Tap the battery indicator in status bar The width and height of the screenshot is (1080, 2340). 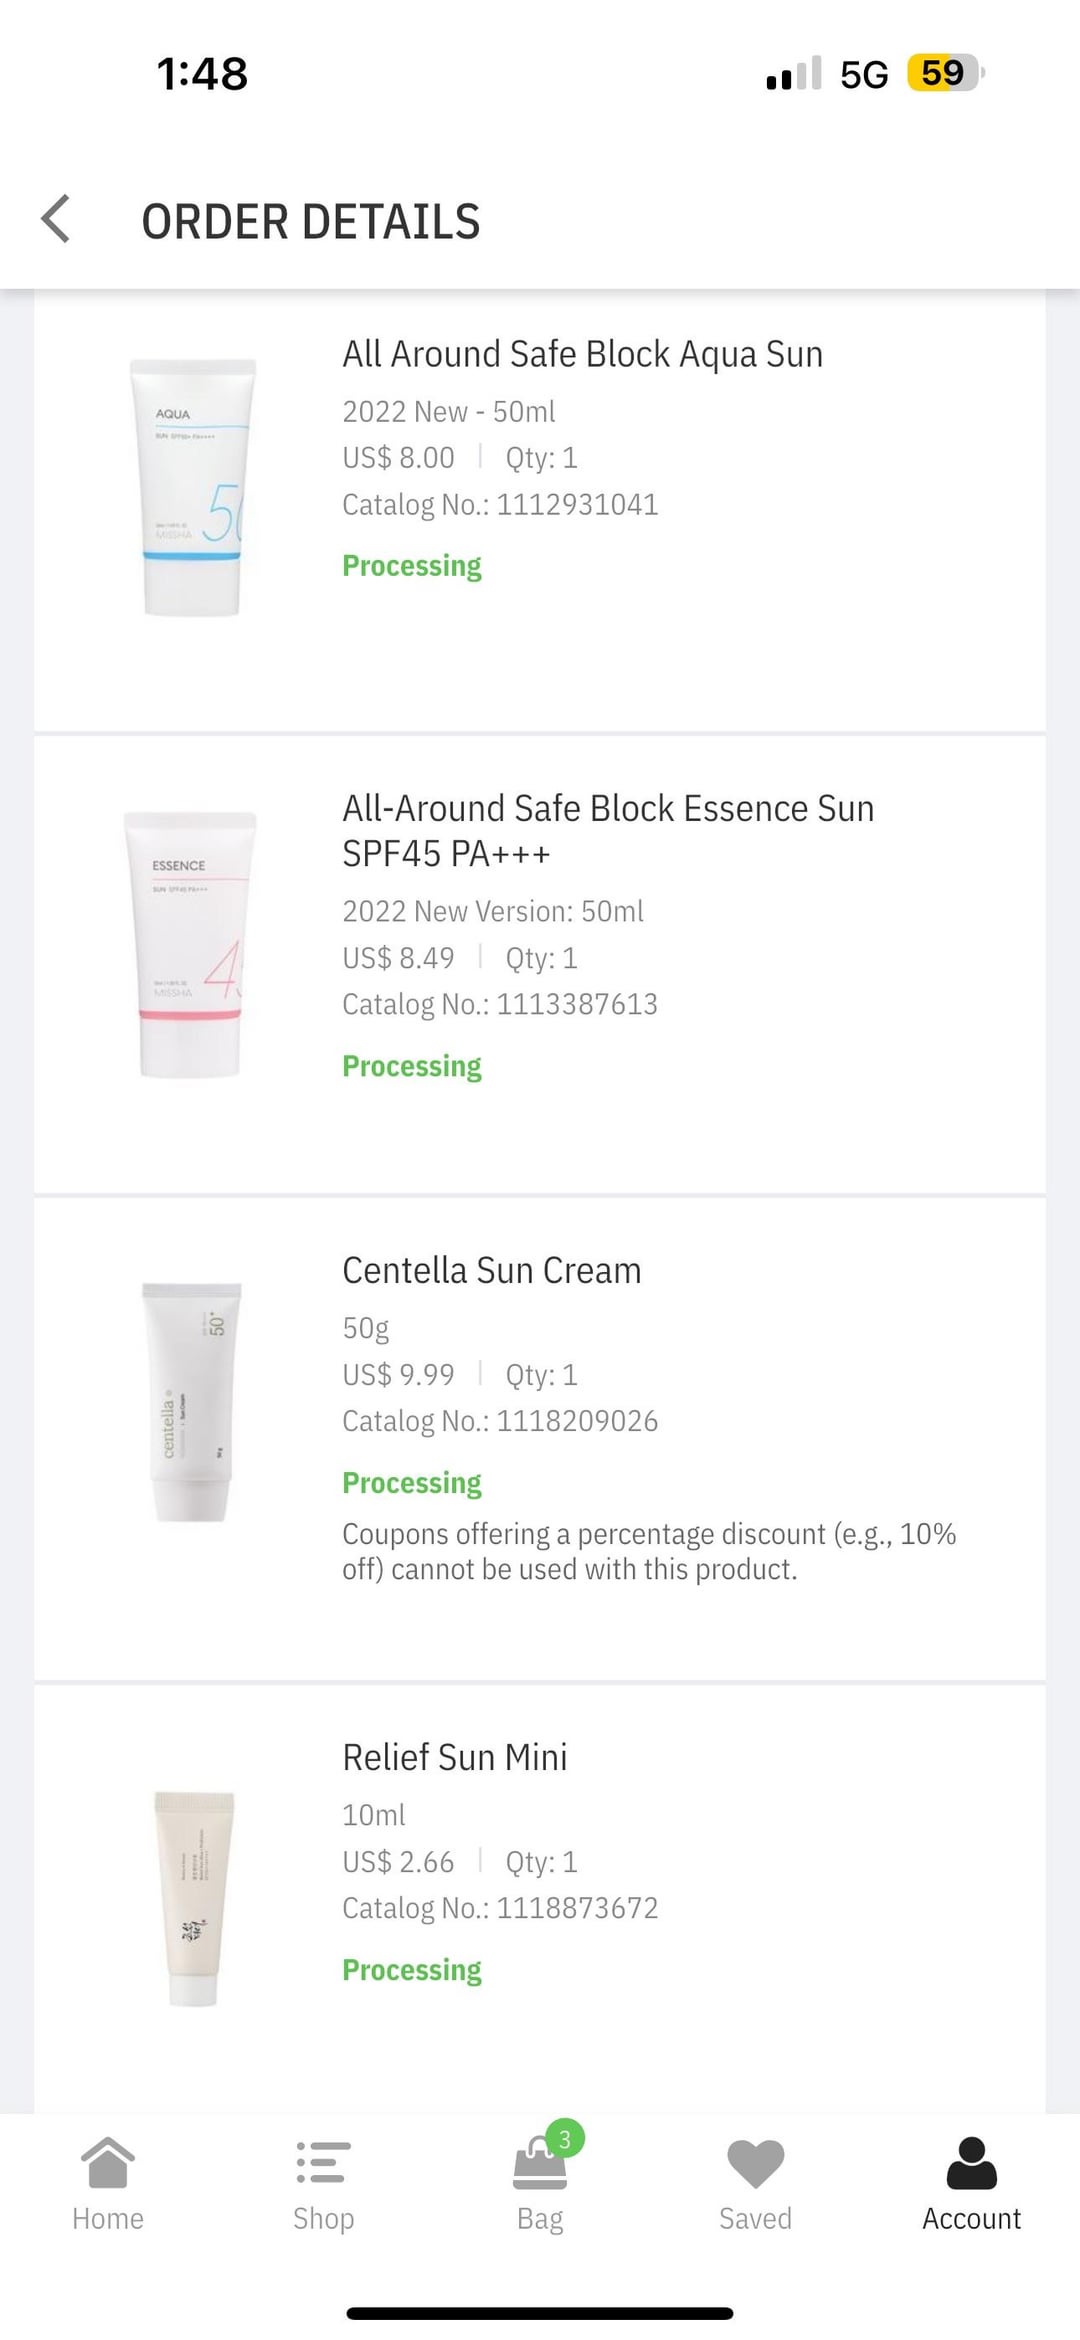[x=946, y=73]
